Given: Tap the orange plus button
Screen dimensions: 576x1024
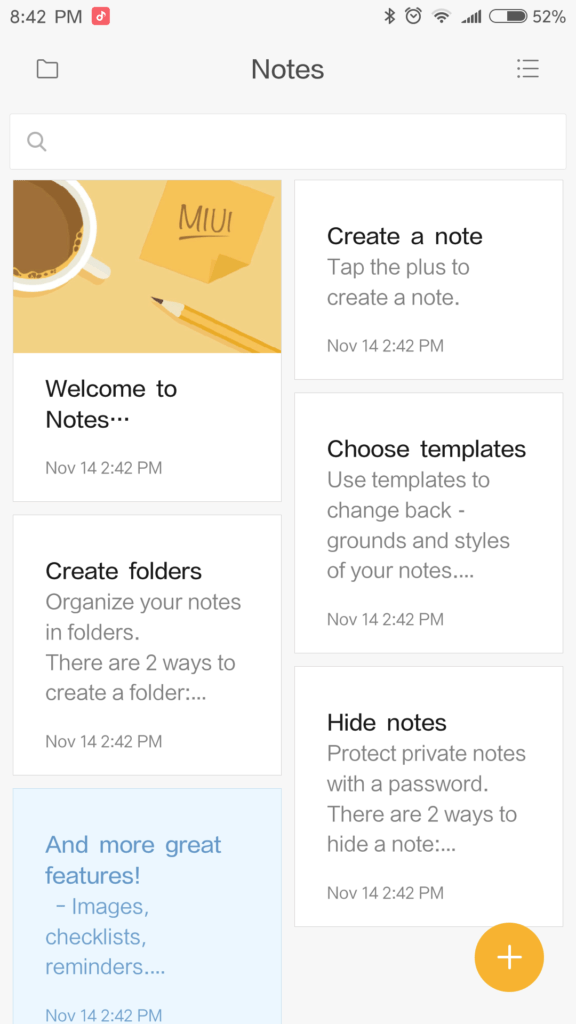Looking at the screenshot, I should (x=509, y=957).
